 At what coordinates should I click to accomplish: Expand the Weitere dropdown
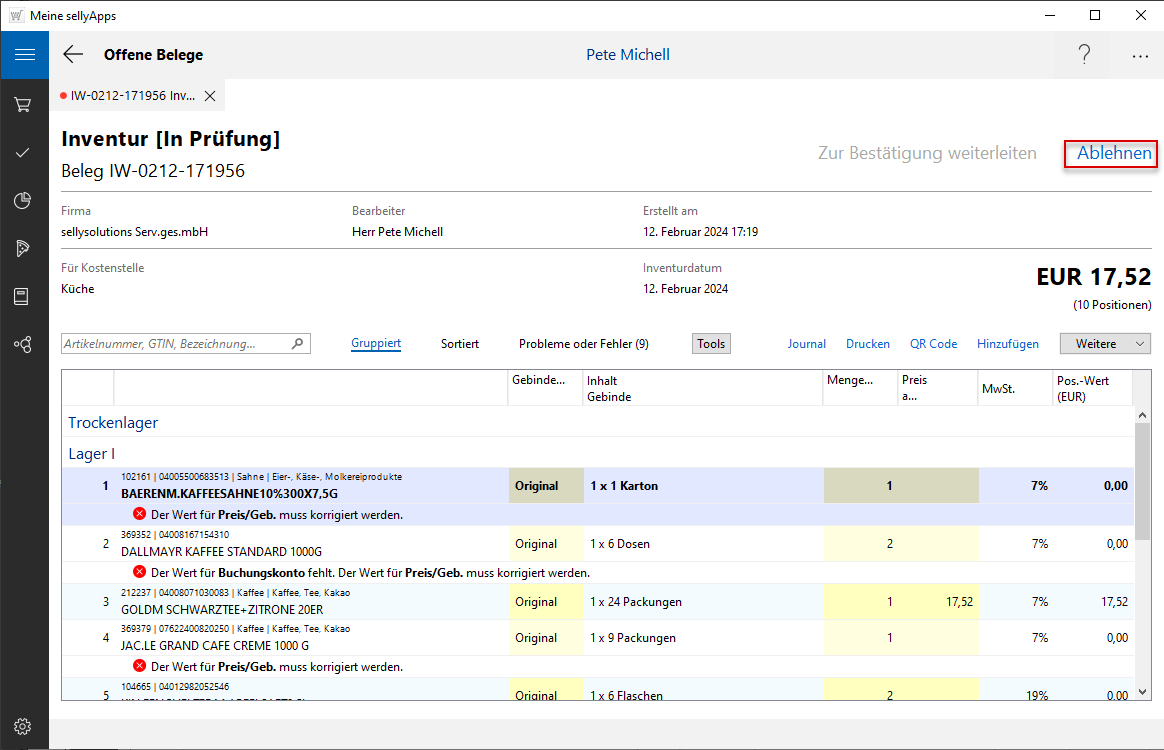1105,344
